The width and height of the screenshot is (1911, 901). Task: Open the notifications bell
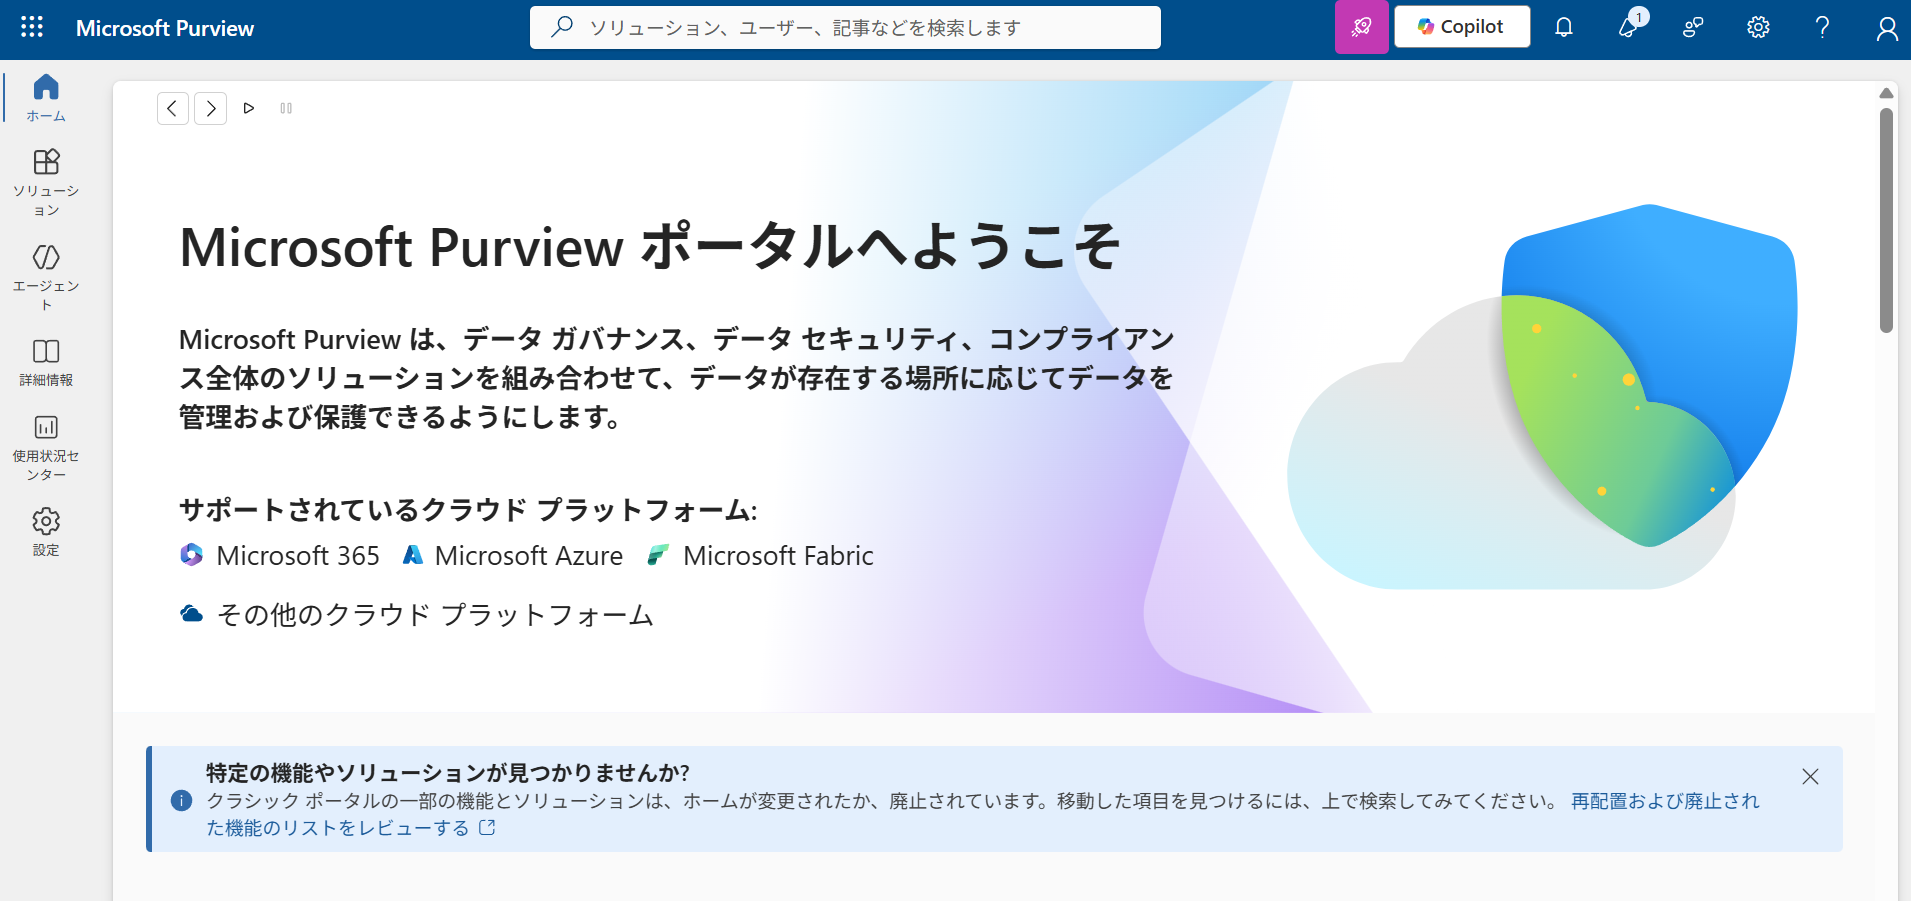point(1564,27)
